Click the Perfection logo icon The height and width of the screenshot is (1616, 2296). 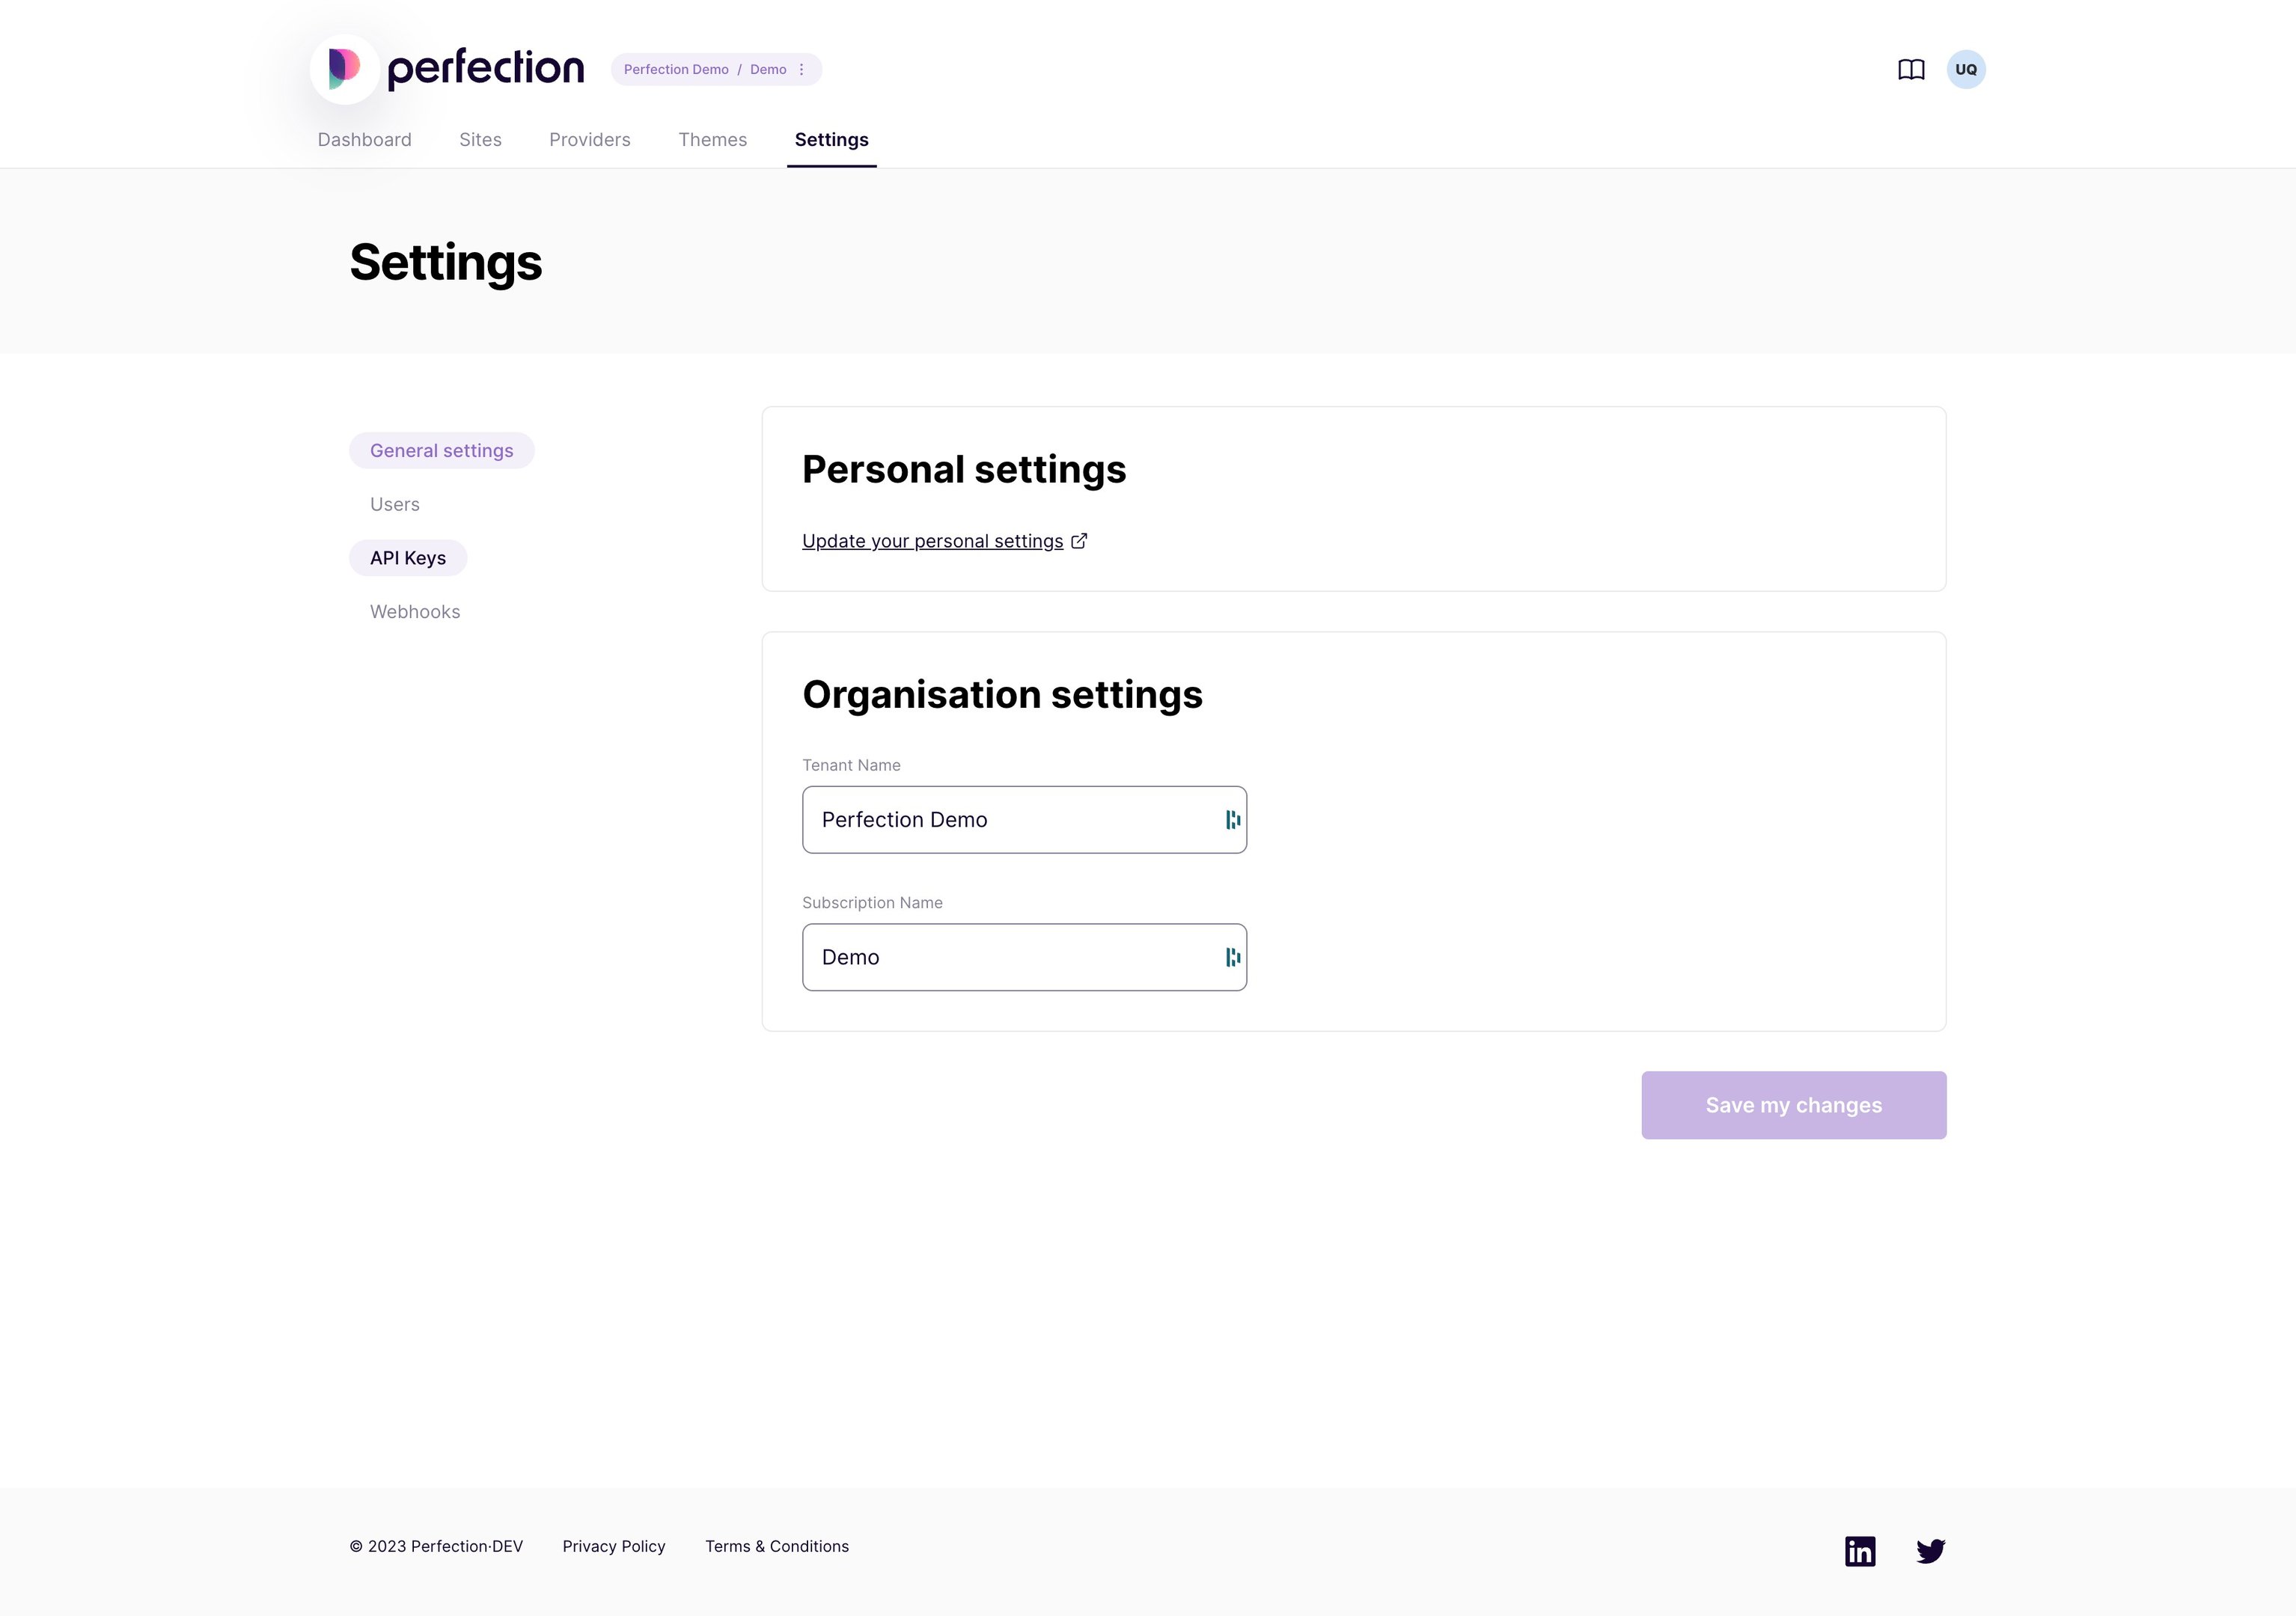point(344,69)
